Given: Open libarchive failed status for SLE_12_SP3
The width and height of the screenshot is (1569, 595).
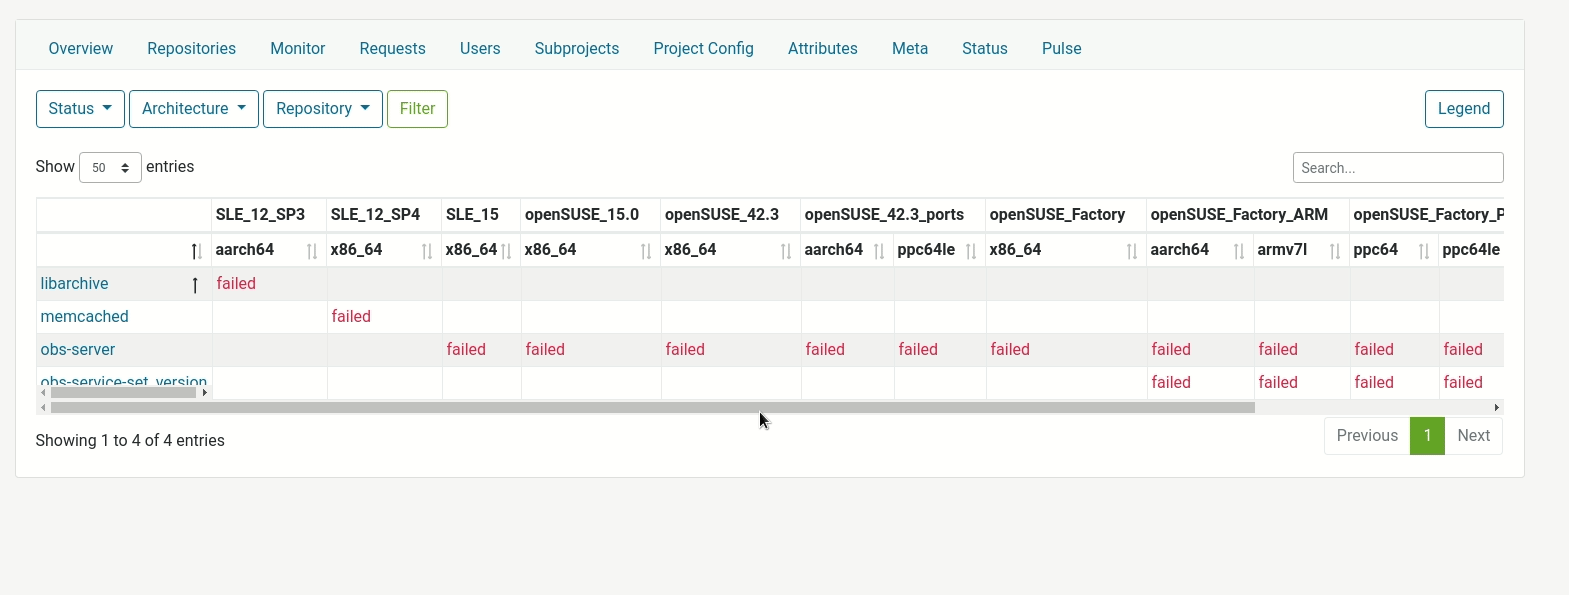Looking at the screenshot, I should tap(236, 283).
